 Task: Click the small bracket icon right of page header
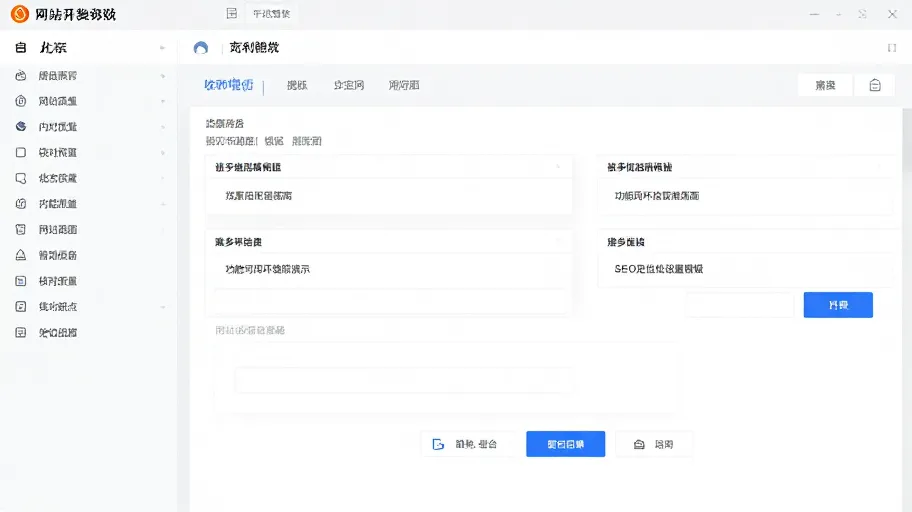tap(892, 48)
